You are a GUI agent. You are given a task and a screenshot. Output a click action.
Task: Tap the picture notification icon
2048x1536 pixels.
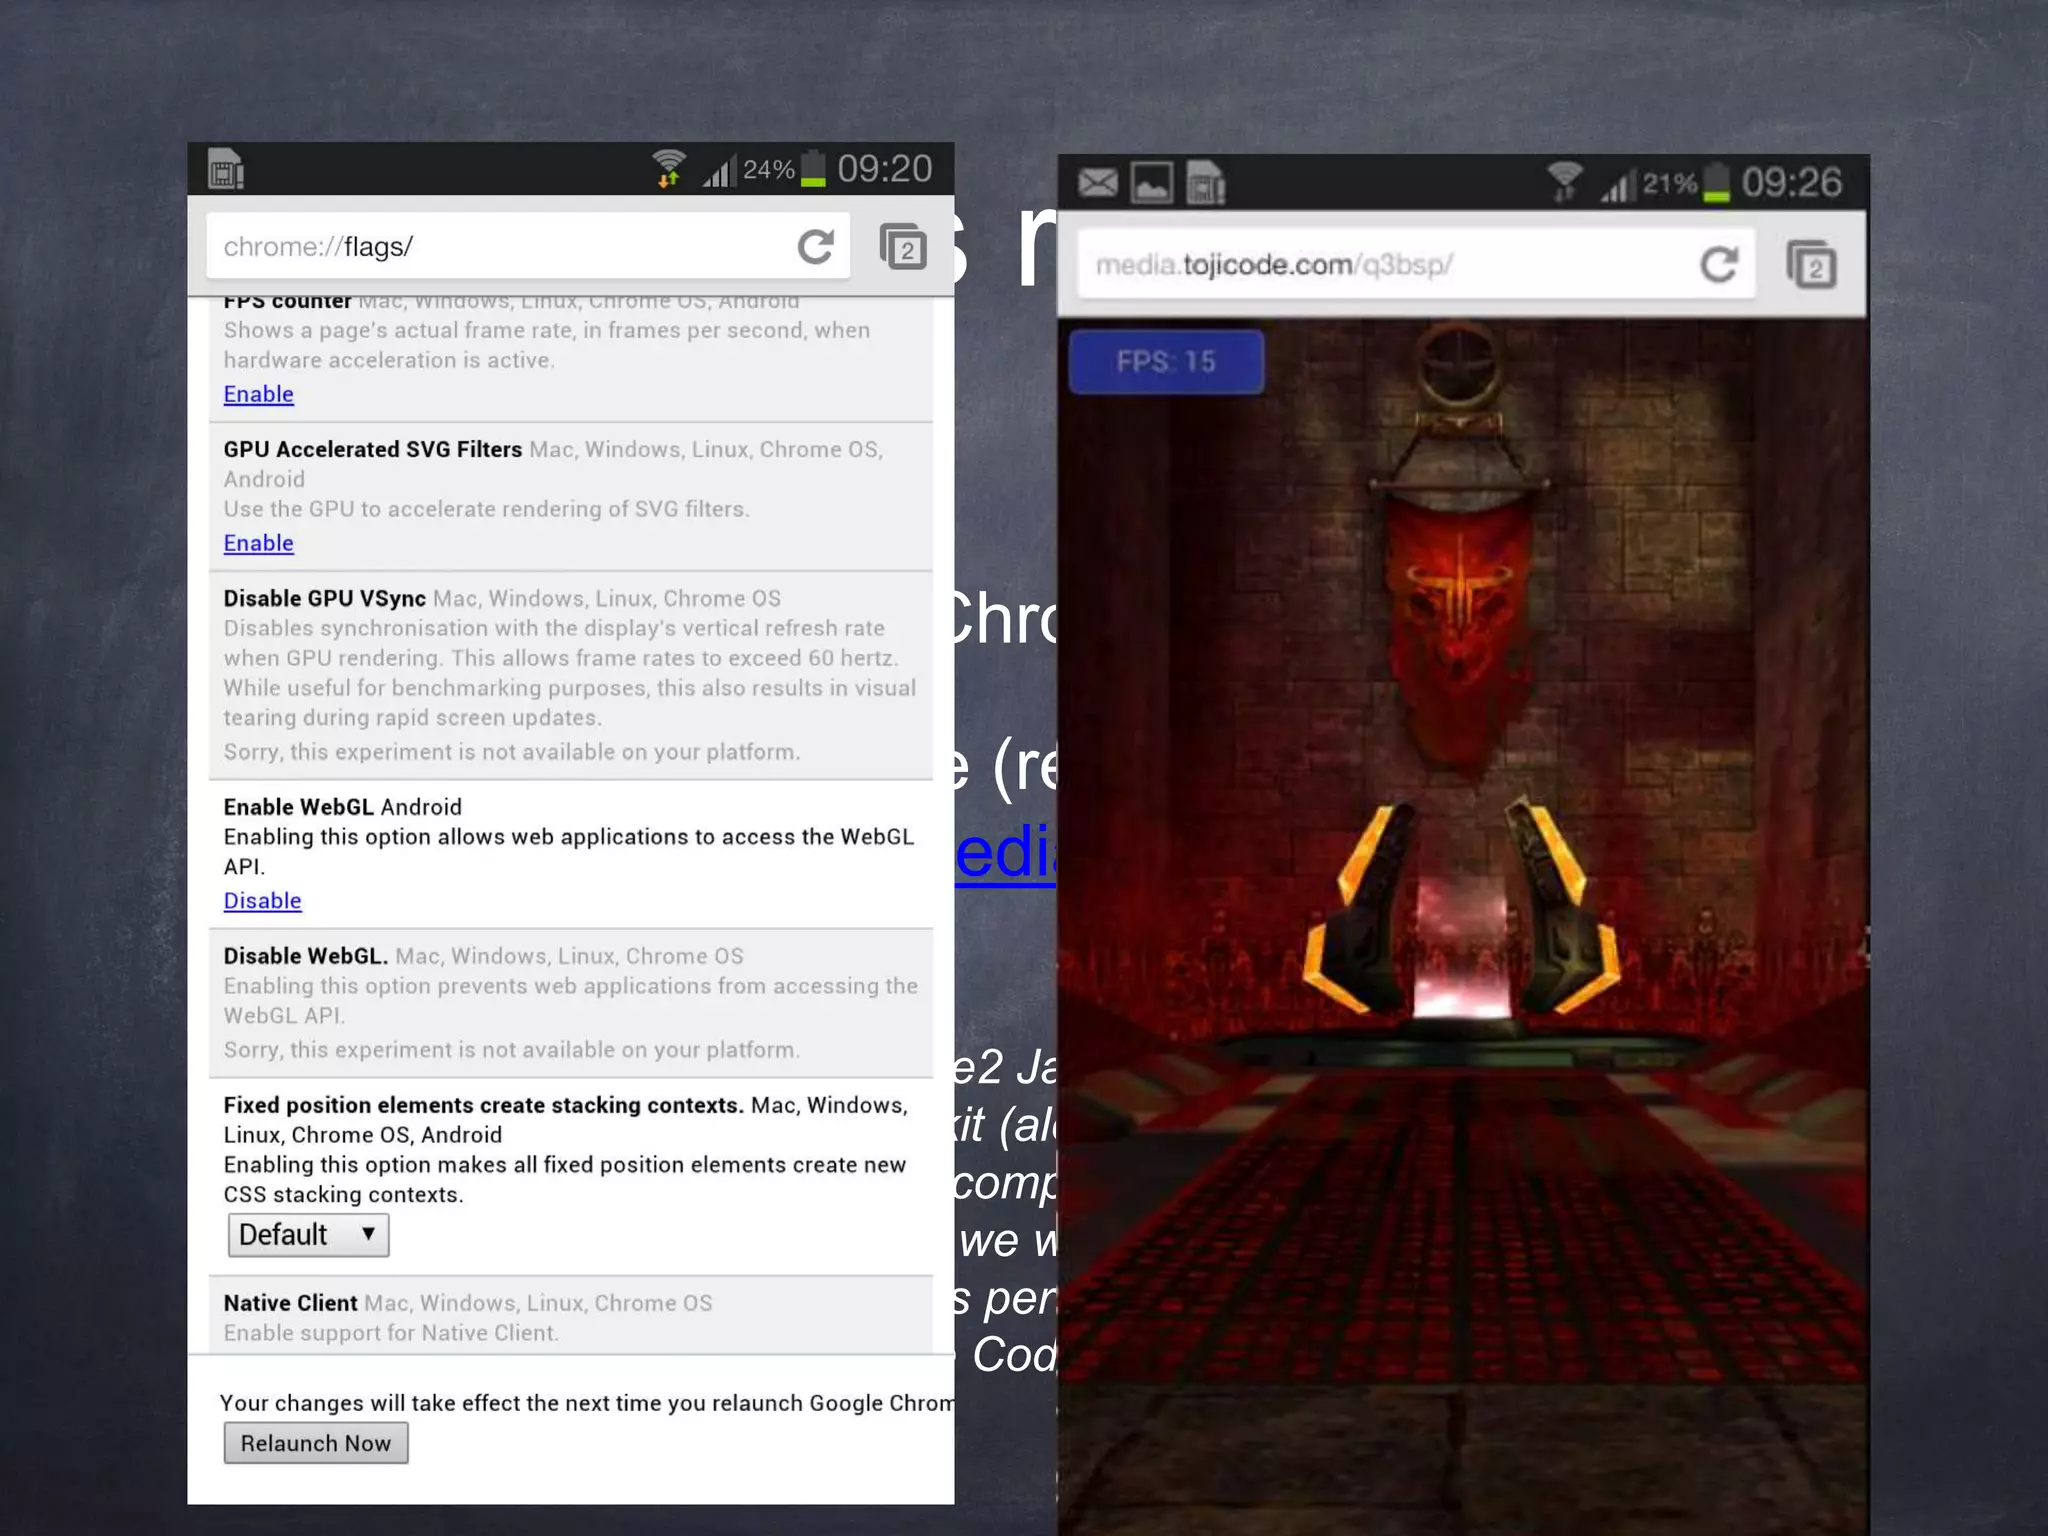(1152, 183)
